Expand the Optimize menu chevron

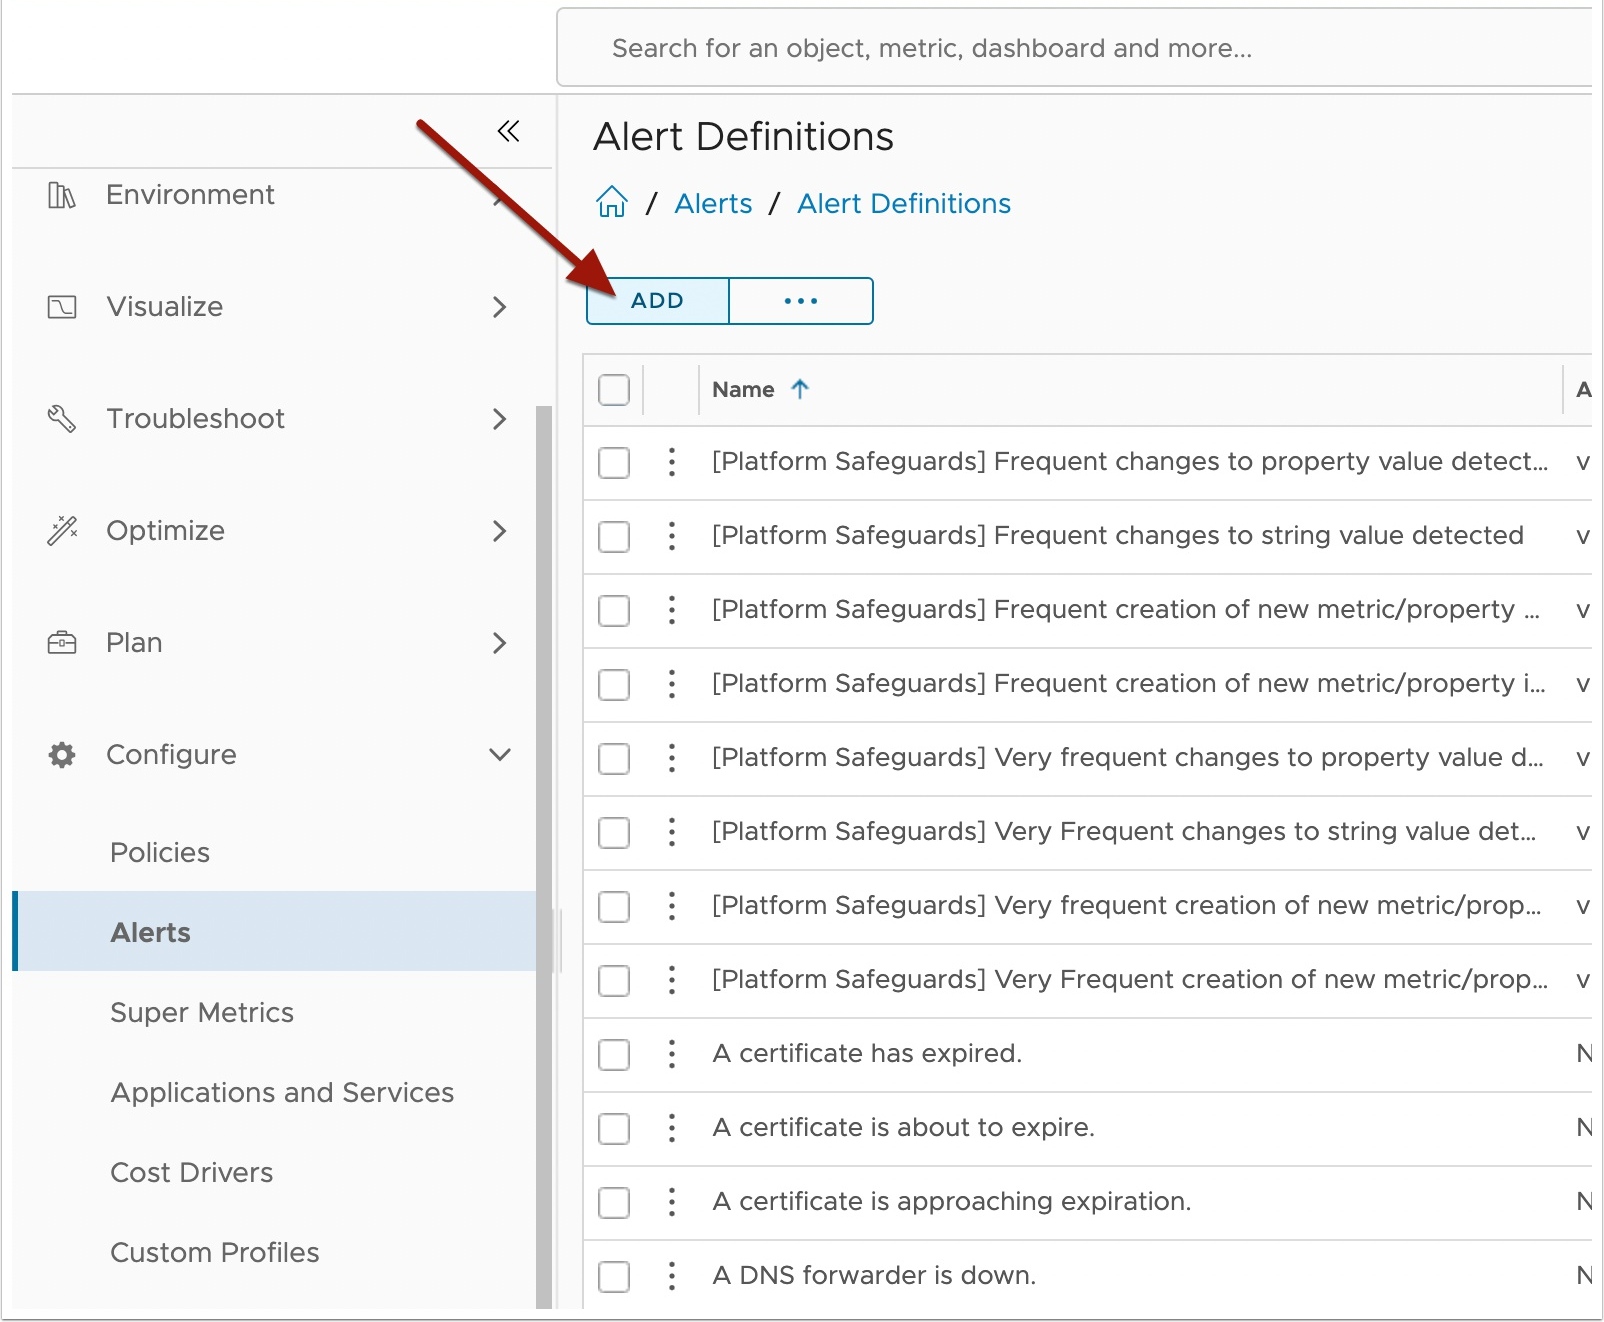coord(500,531)
